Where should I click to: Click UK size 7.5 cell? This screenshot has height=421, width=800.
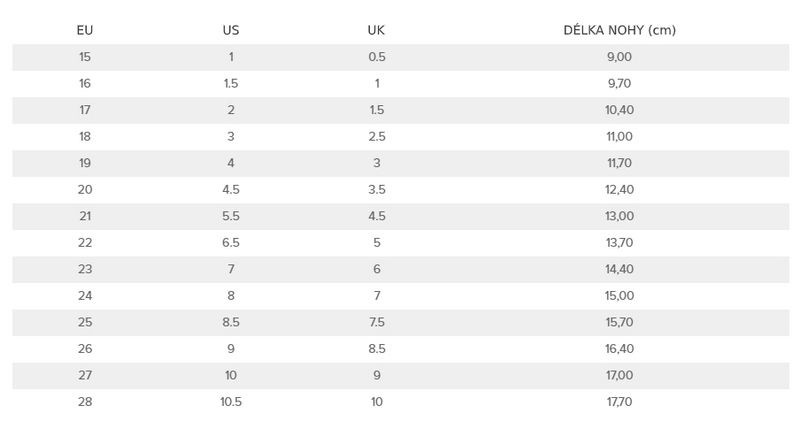pos(377,322)
